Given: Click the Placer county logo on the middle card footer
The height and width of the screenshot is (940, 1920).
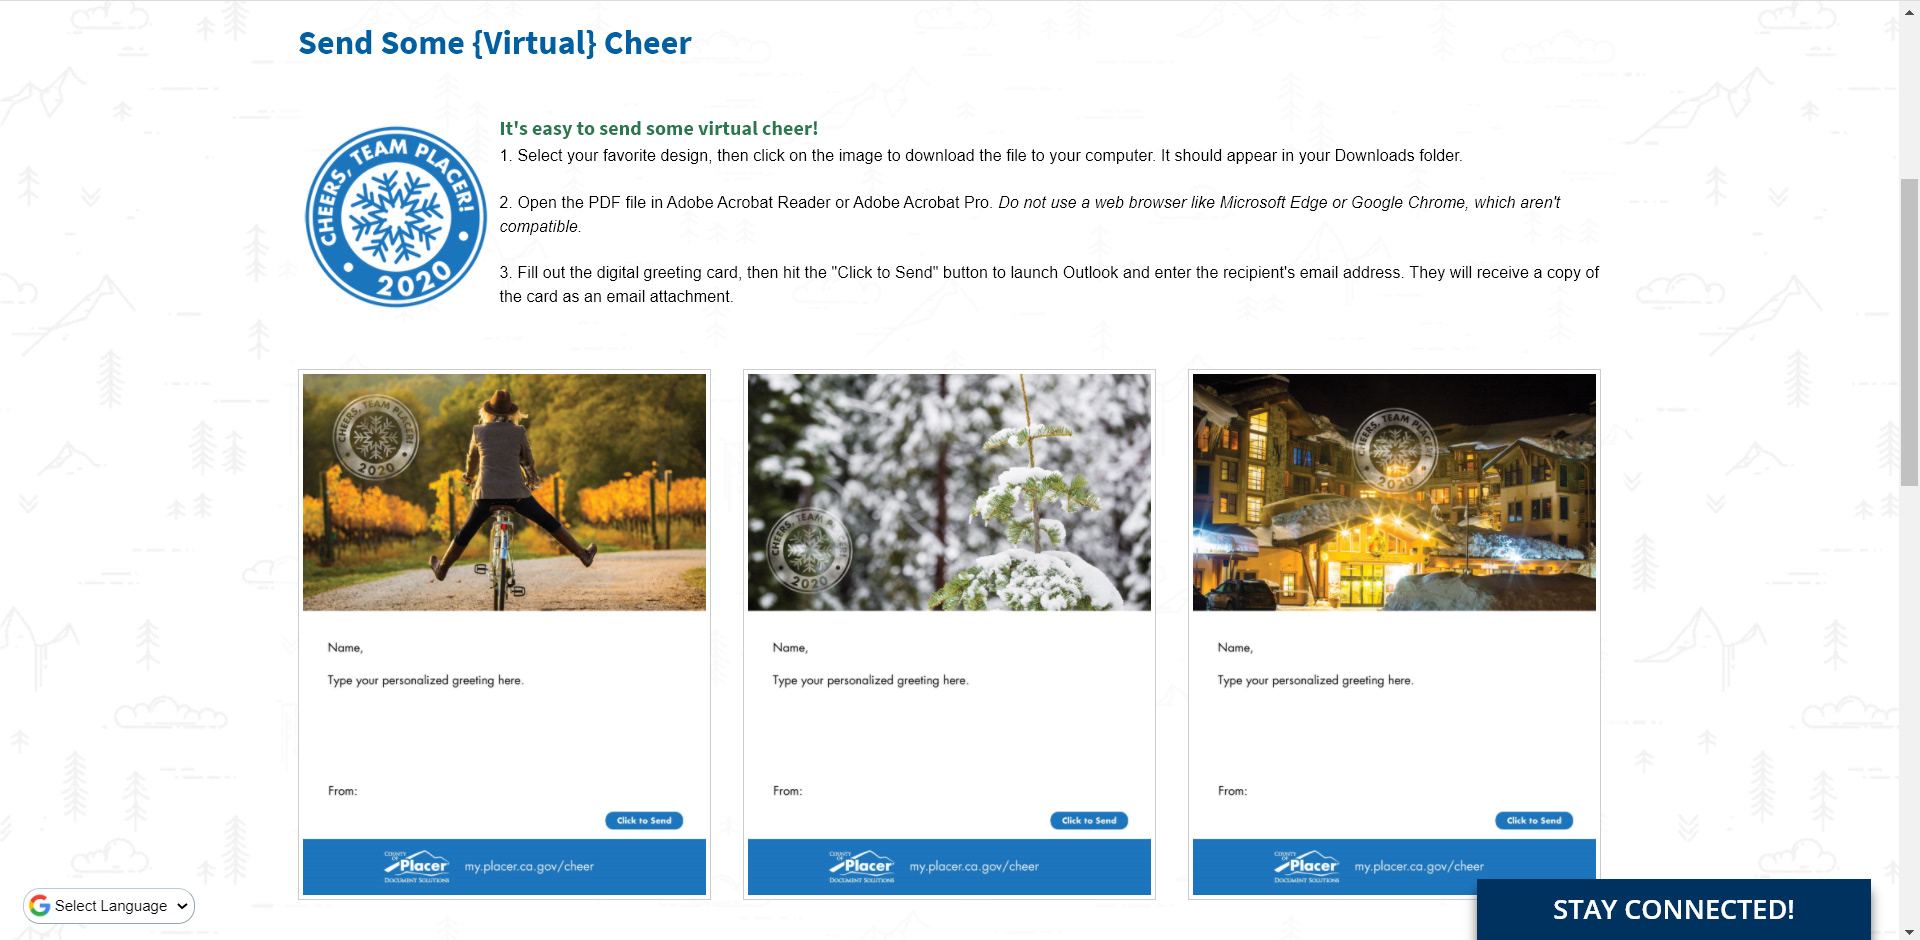Looking at the screenshot, I should (862, 867).
